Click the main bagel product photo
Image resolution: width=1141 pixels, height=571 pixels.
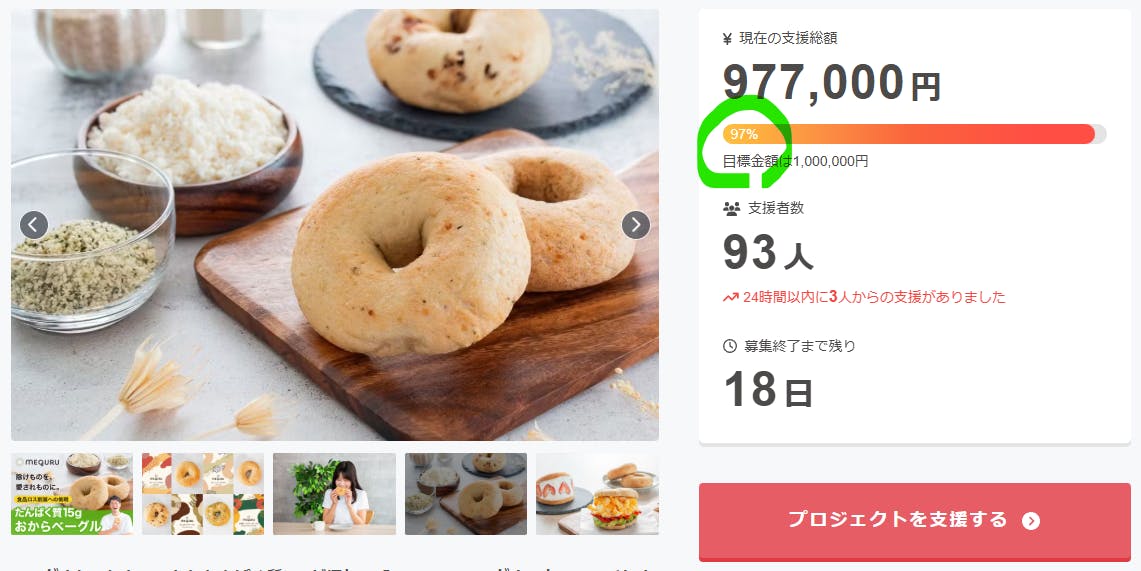tap(335, 225)
